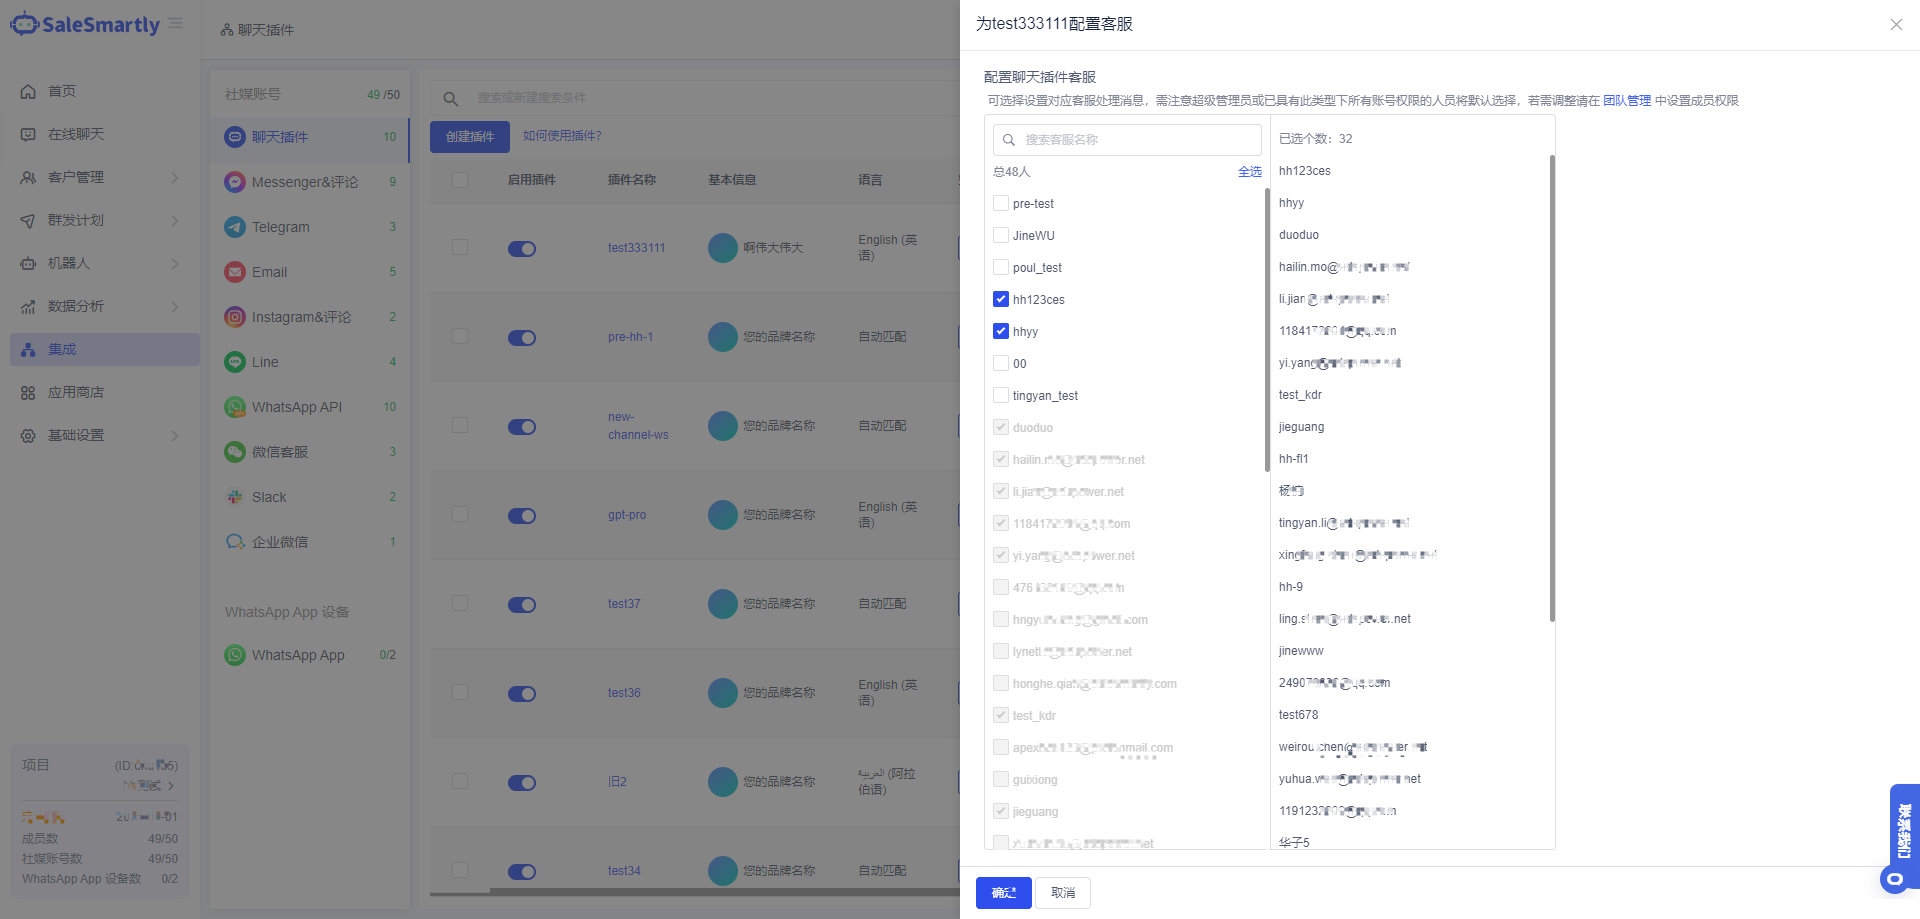Screen dimensions: 1920x919
Task: Confirm with the blue 确定 button
Action: point(1003,892)
